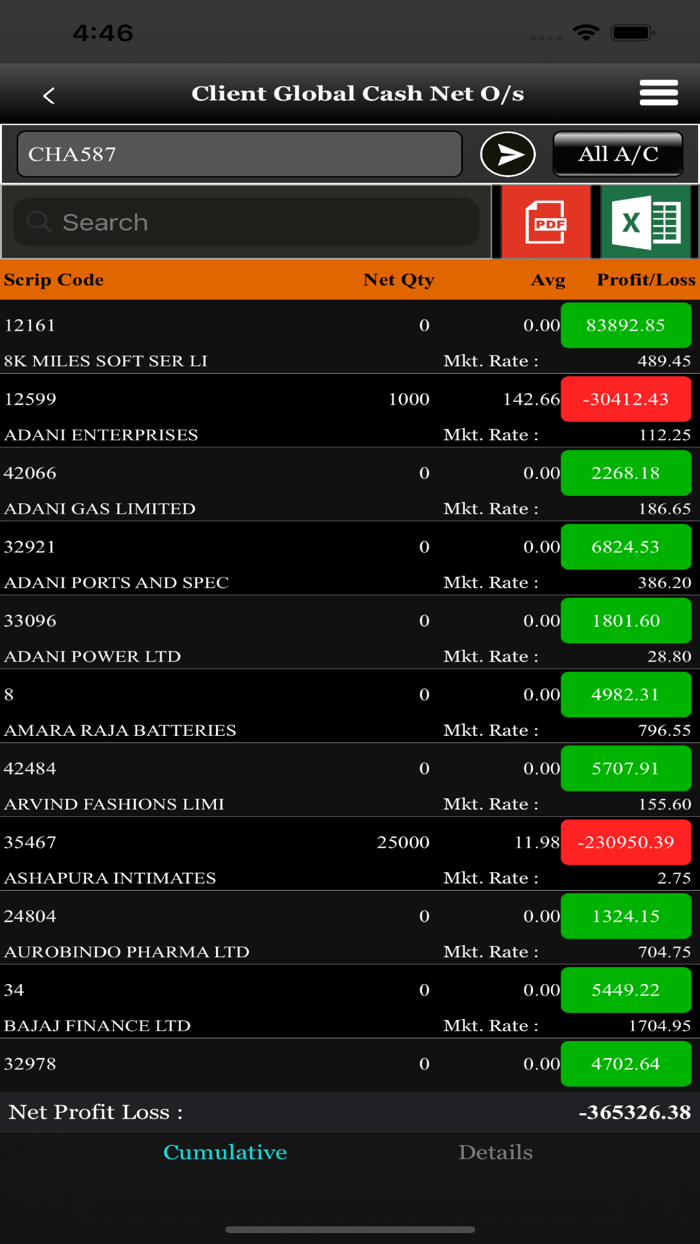Select AMARA RAJA BATTERIES scrip name
The height and width of the screenshot is (1244, 700).
click(x=121, y=731)
